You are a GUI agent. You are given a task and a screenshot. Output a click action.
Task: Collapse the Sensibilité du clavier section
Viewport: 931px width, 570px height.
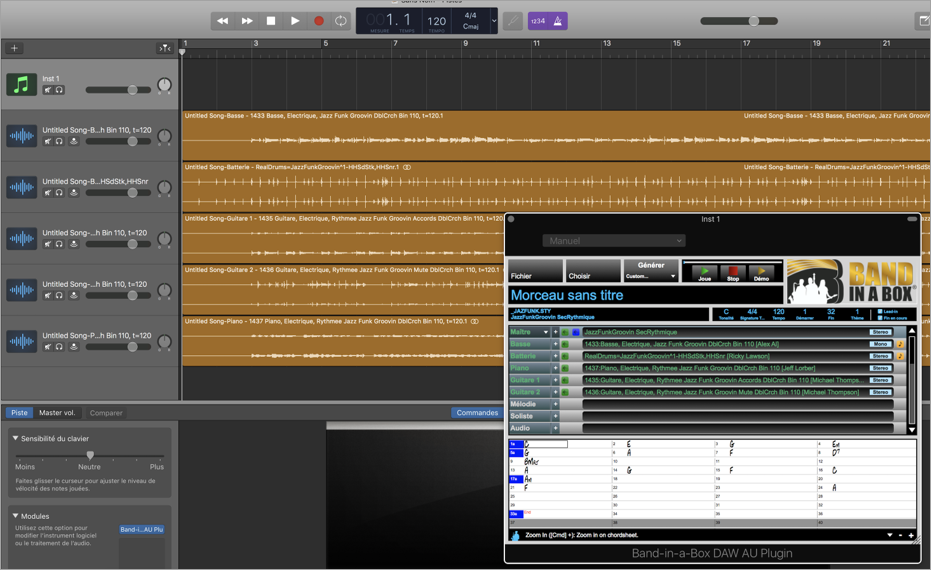pyautogui.click(x=16, y=438)
